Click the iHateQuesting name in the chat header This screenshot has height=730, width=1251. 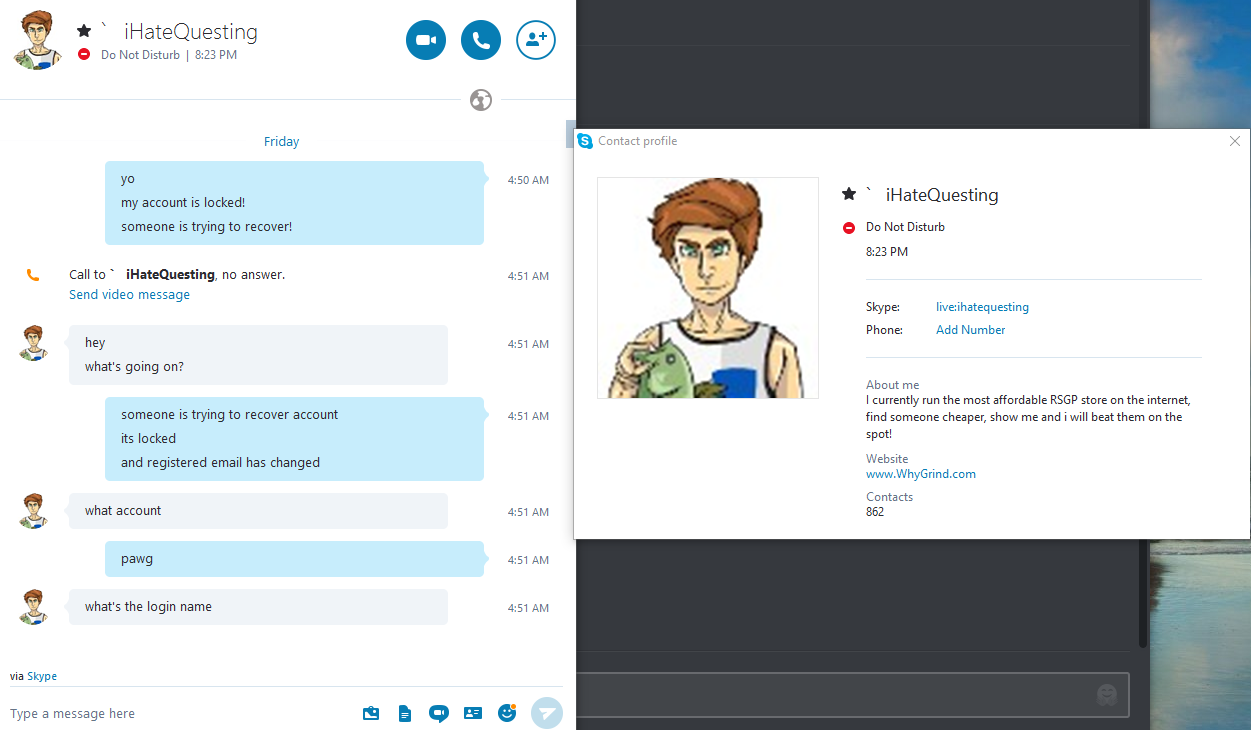(x=191, y=32)
